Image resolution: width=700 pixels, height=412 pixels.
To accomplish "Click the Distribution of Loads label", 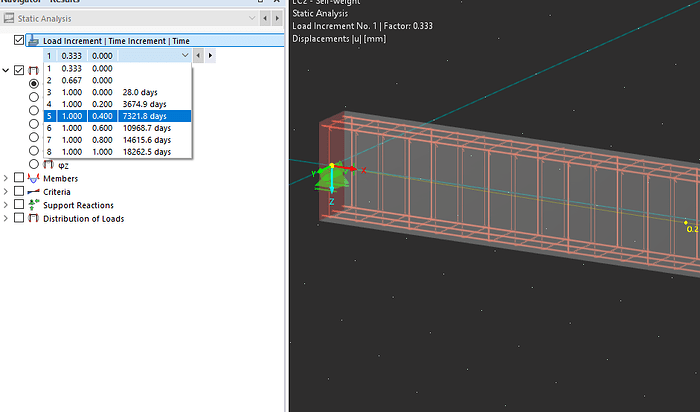I will pyautogui.click(x=83, y=219).
